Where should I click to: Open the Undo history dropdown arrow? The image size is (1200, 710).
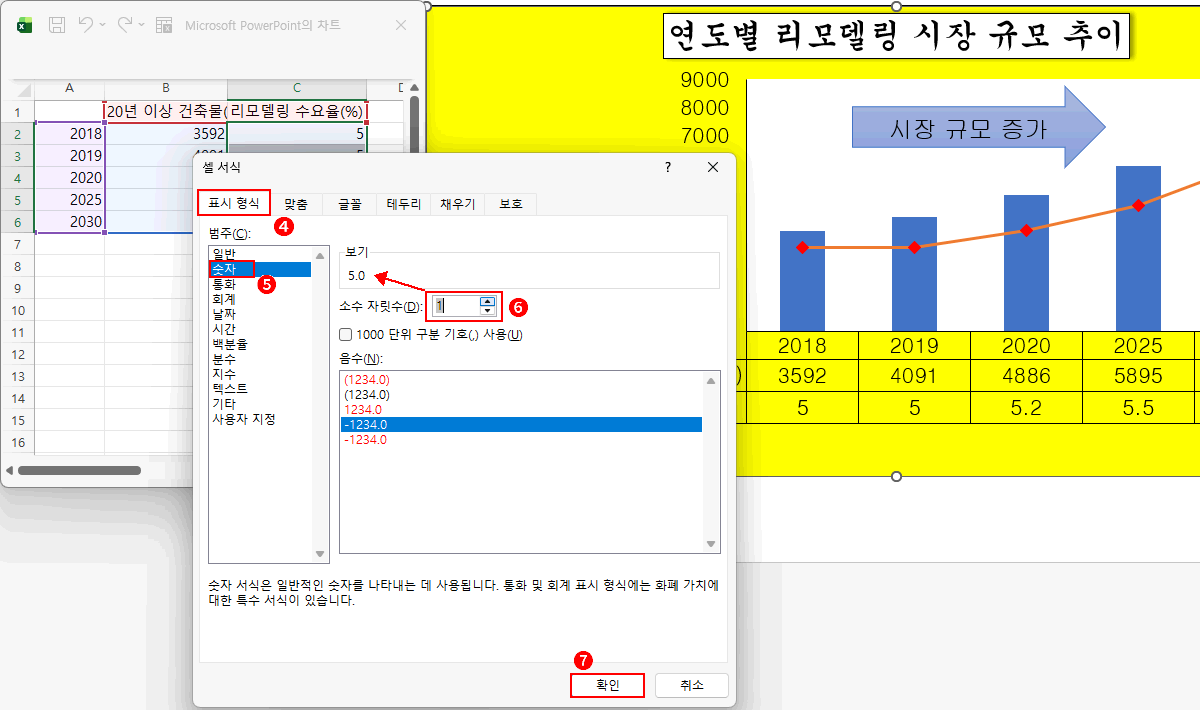click(103, 24)
